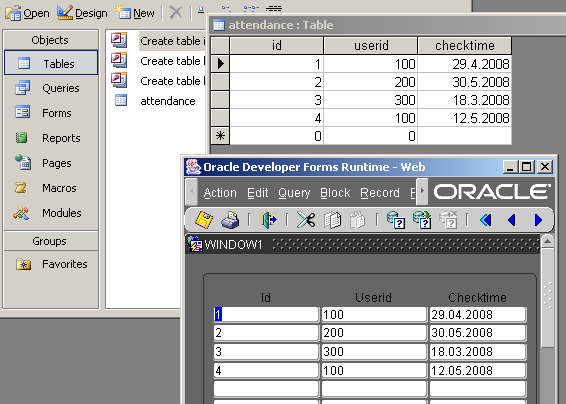Click the id column header in attendance table

277,45
